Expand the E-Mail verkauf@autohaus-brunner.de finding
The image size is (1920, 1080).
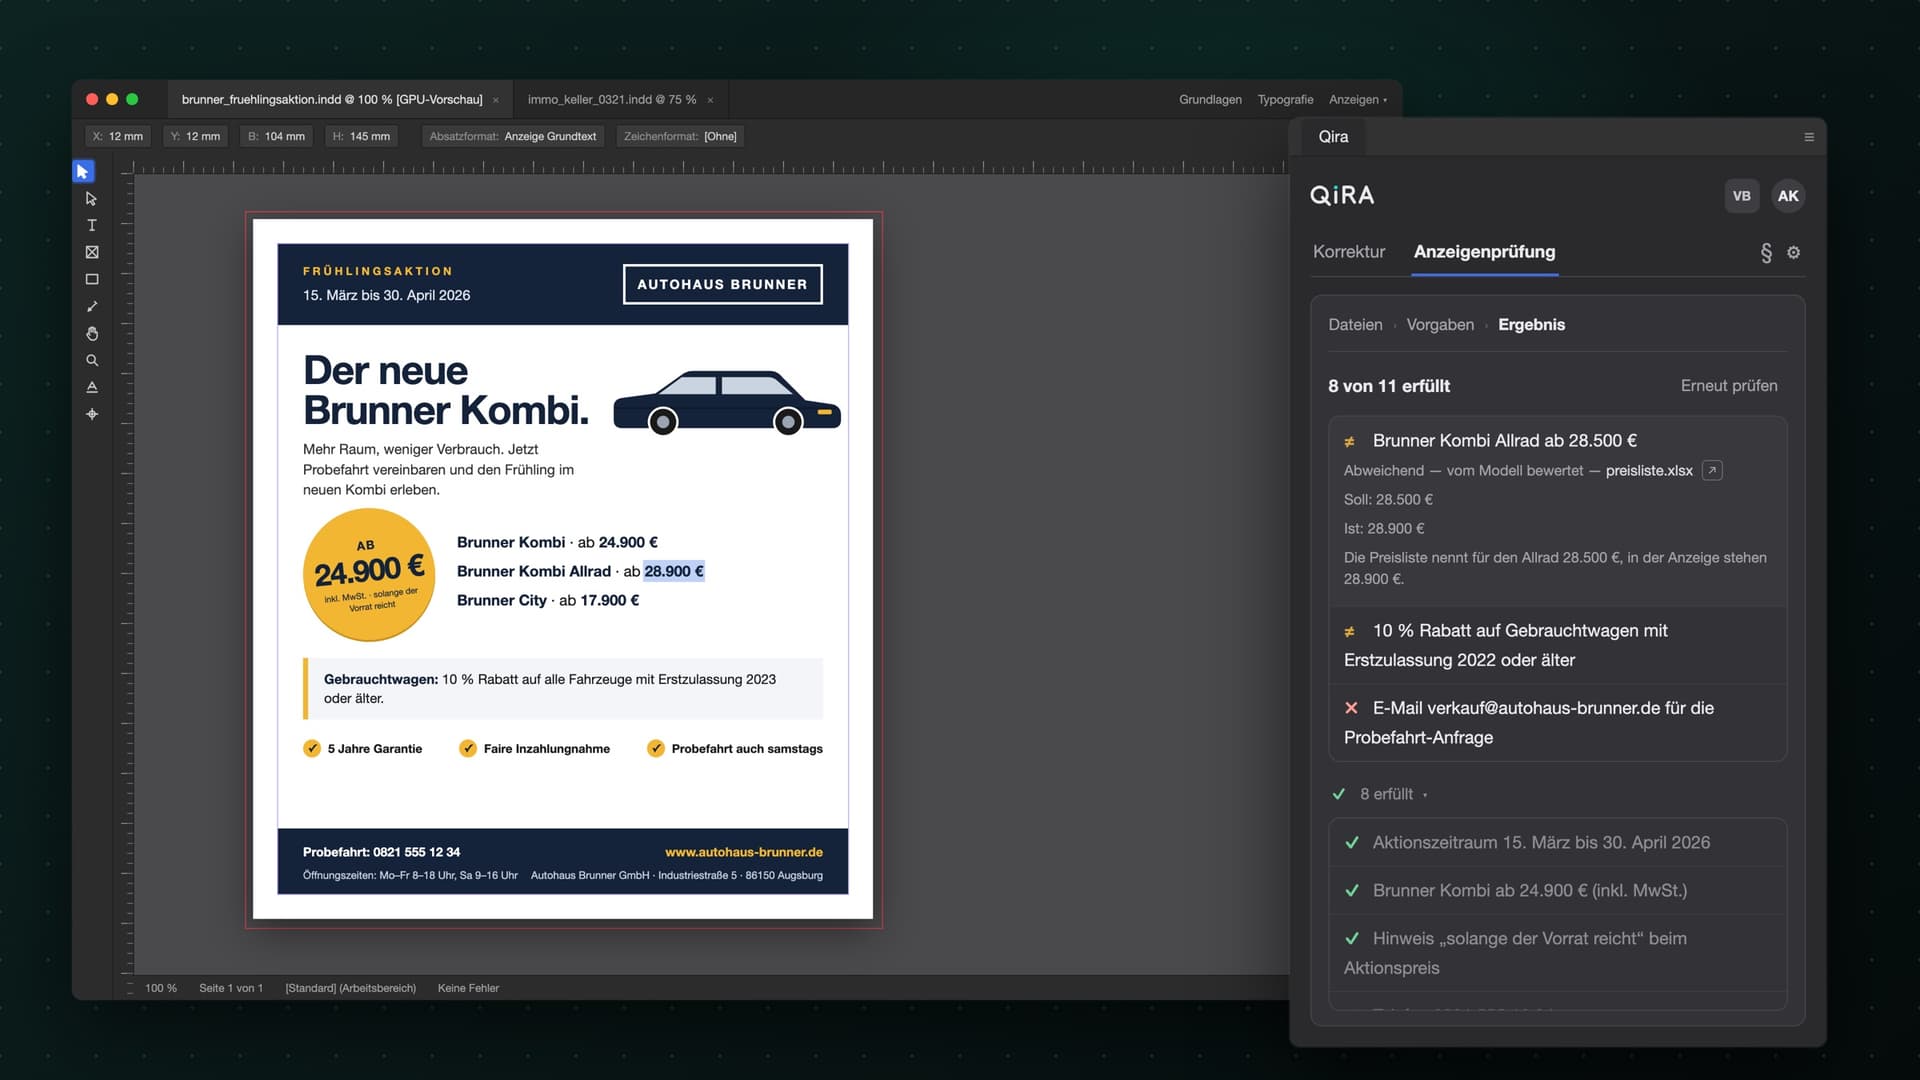click(1558, 723)
